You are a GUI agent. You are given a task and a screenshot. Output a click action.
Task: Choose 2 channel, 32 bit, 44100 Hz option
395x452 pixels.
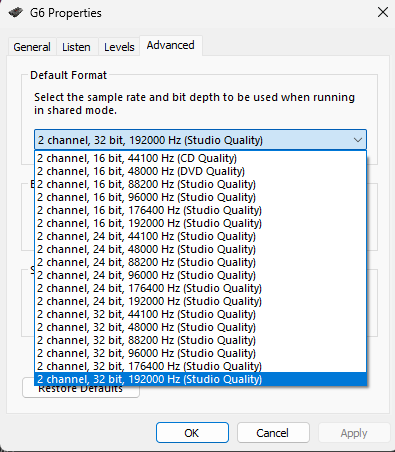click(200, 314)
